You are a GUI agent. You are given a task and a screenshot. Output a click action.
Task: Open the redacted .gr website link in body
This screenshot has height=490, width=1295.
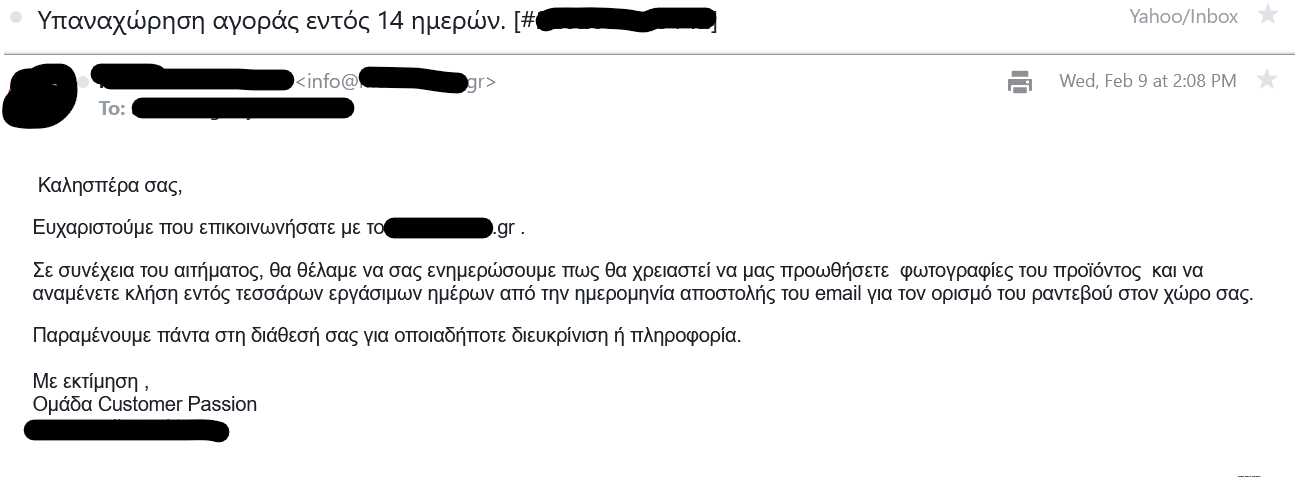click(x=451, y=228)
